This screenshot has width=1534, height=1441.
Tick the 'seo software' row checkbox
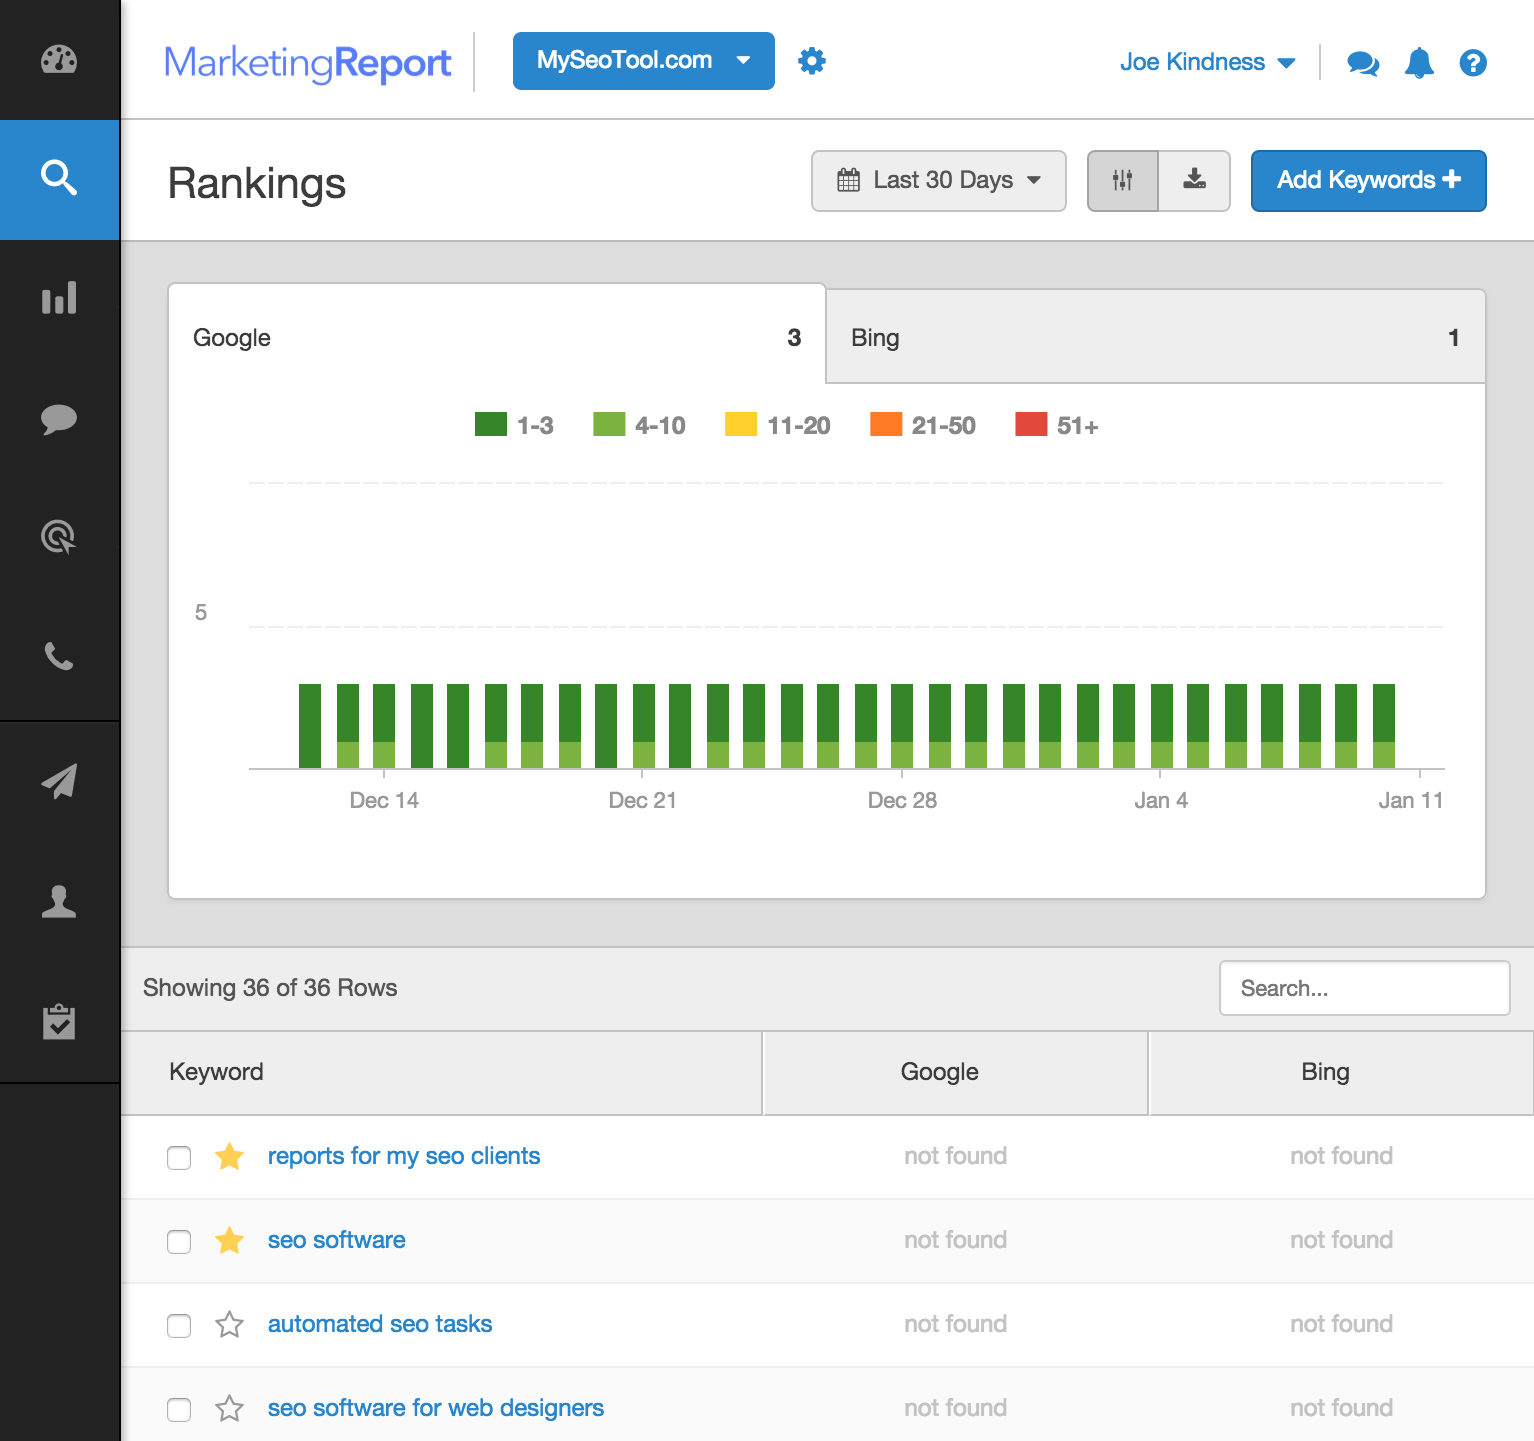[179, 1242]
